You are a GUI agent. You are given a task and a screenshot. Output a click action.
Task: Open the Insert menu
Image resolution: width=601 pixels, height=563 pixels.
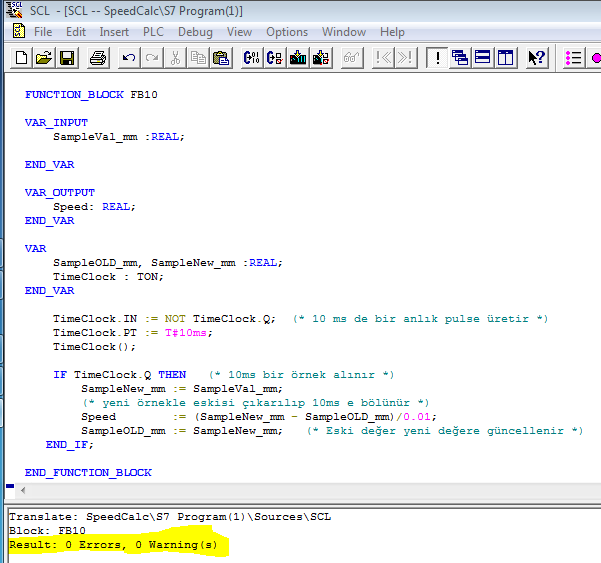(114, 32)
